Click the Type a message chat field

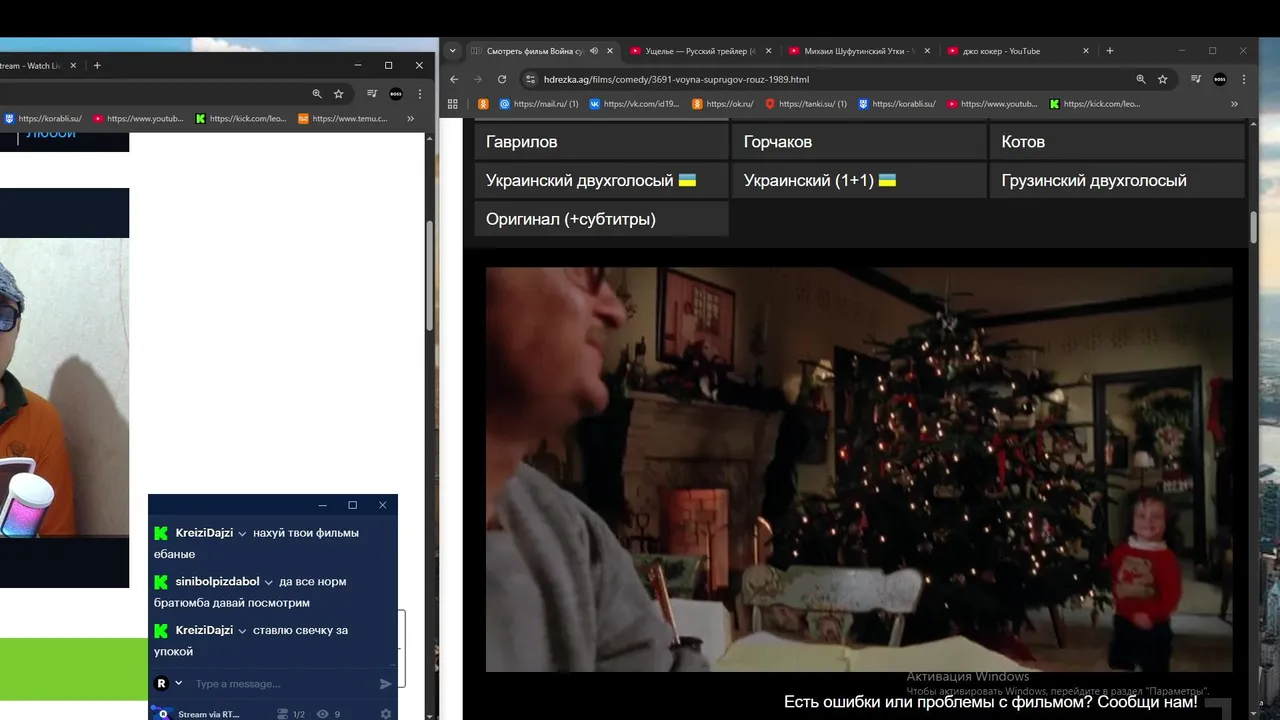pos(282,684)
